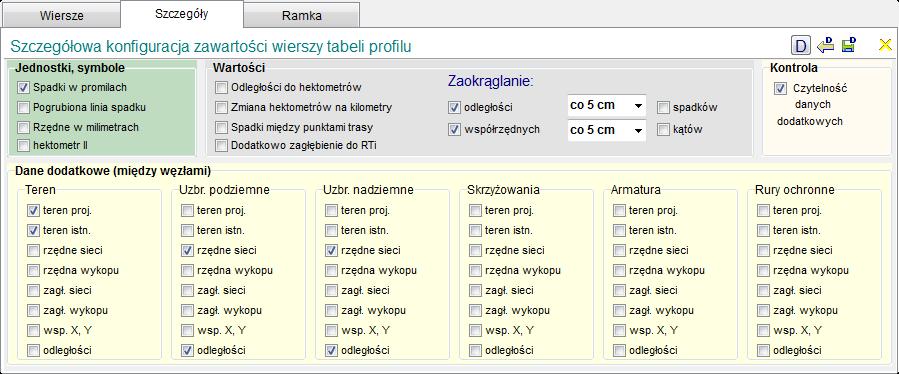This screenshot has width=899, height=374.
Task: Check teren proj. under Armatura
Action: pos(619,211)
